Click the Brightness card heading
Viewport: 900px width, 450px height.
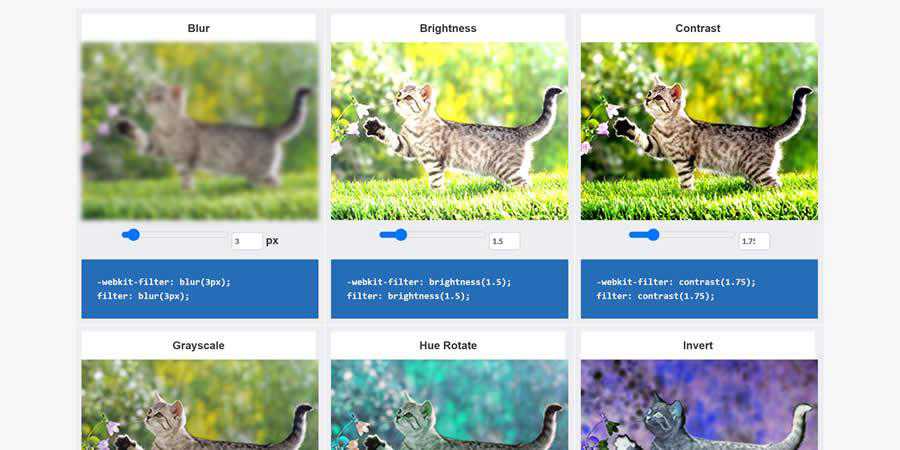(448, 28)
